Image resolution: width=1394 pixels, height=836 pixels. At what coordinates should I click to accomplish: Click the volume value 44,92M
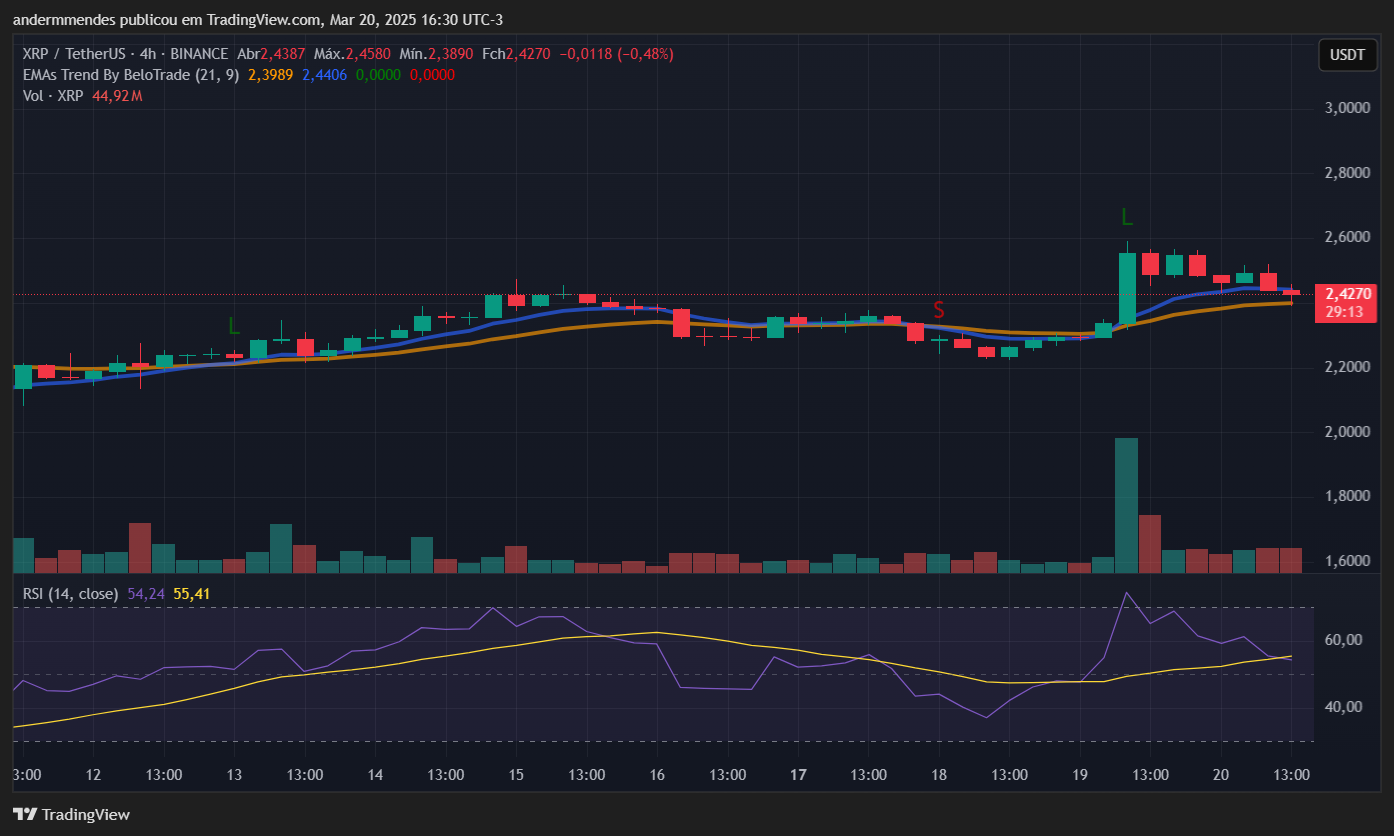click(x=117, y=96)
